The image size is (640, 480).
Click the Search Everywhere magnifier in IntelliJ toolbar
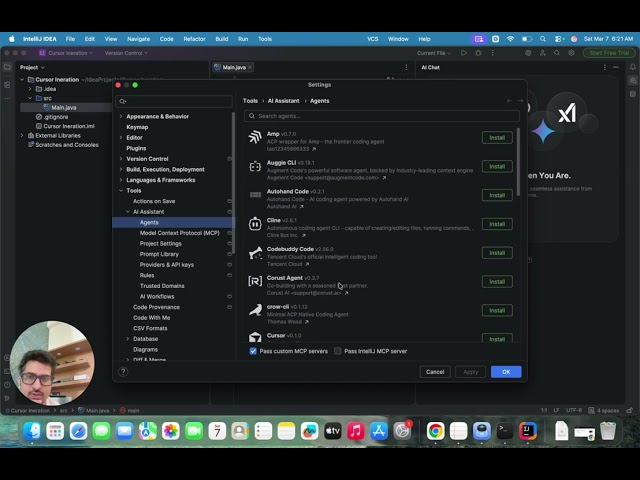coord(557,53)
